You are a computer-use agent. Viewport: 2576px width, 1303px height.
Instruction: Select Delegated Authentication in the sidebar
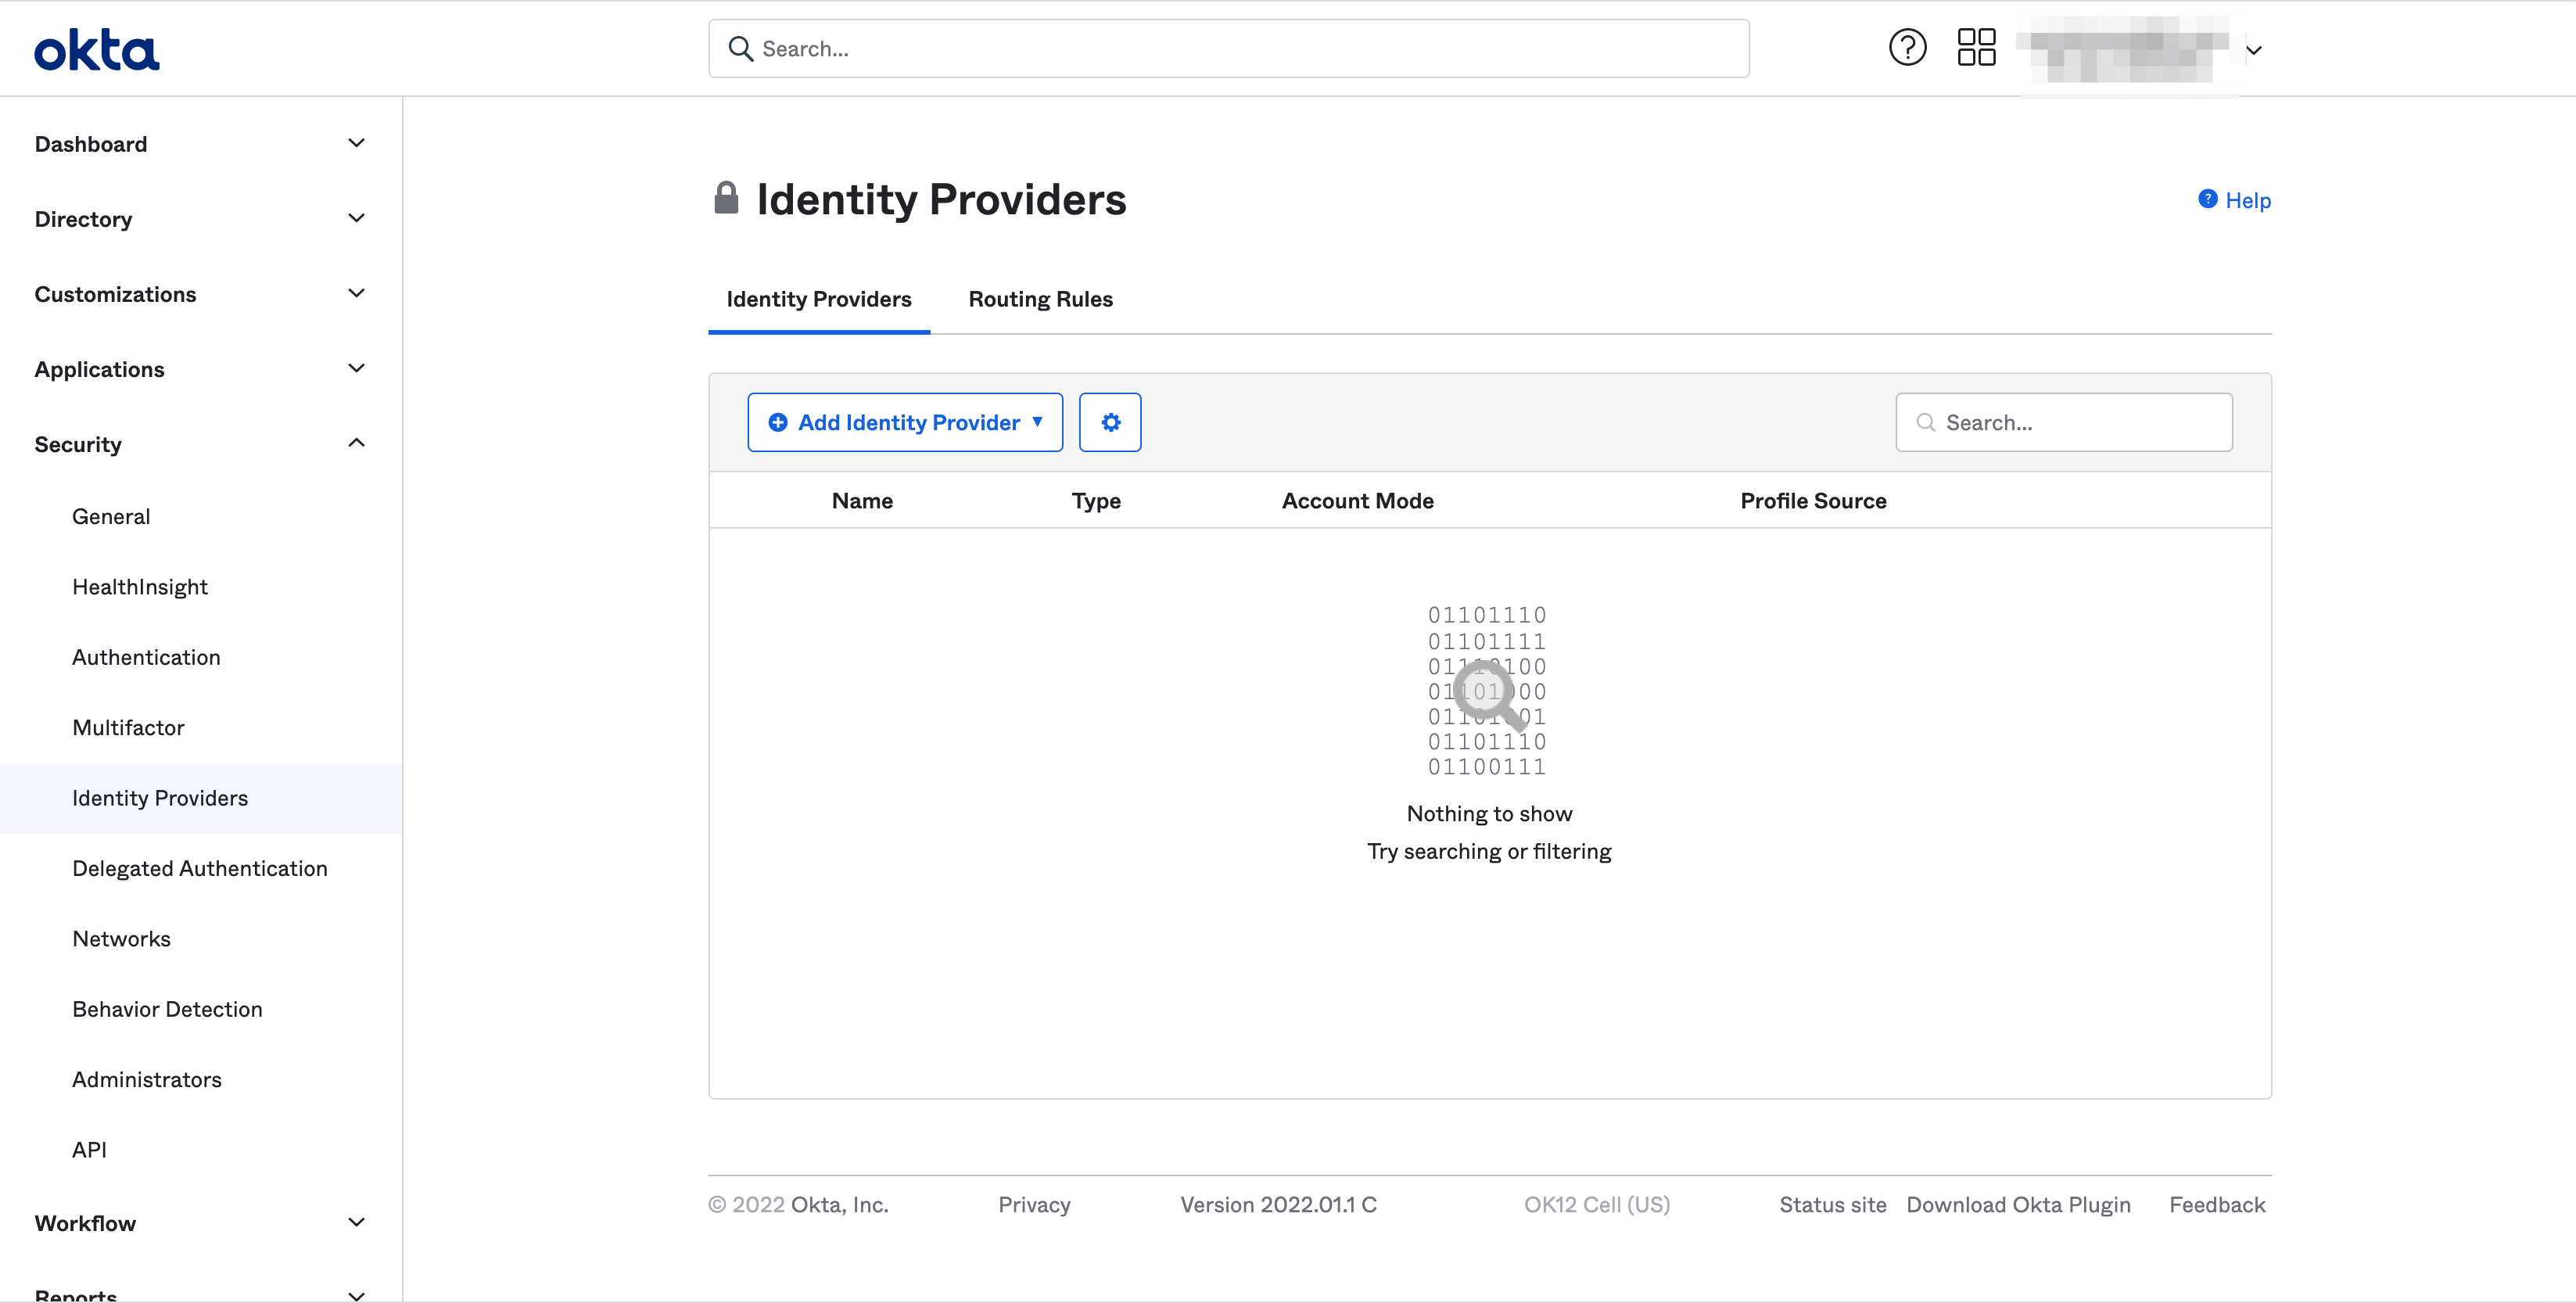200,868
